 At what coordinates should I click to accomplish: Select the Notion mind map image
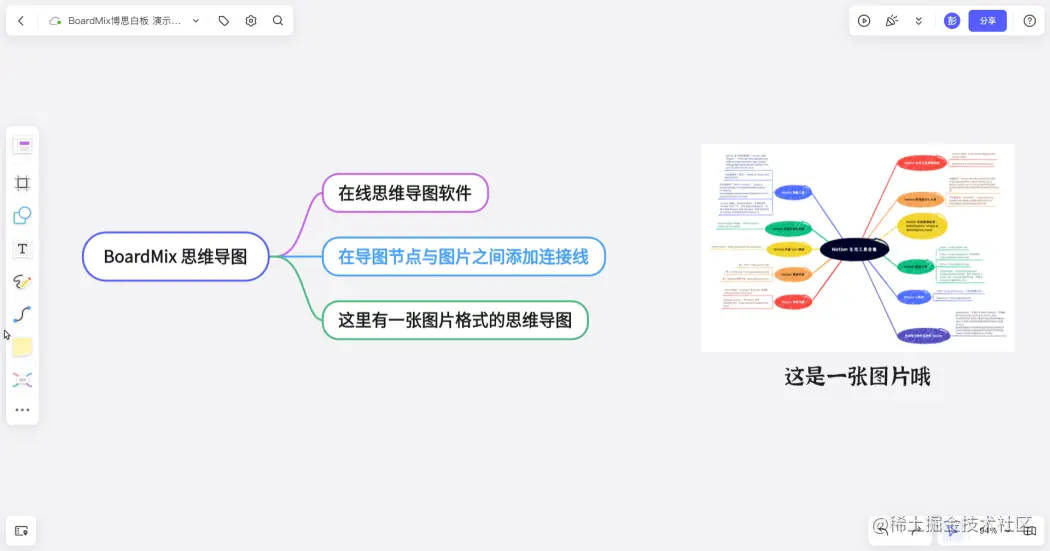[x=858, y=248]
